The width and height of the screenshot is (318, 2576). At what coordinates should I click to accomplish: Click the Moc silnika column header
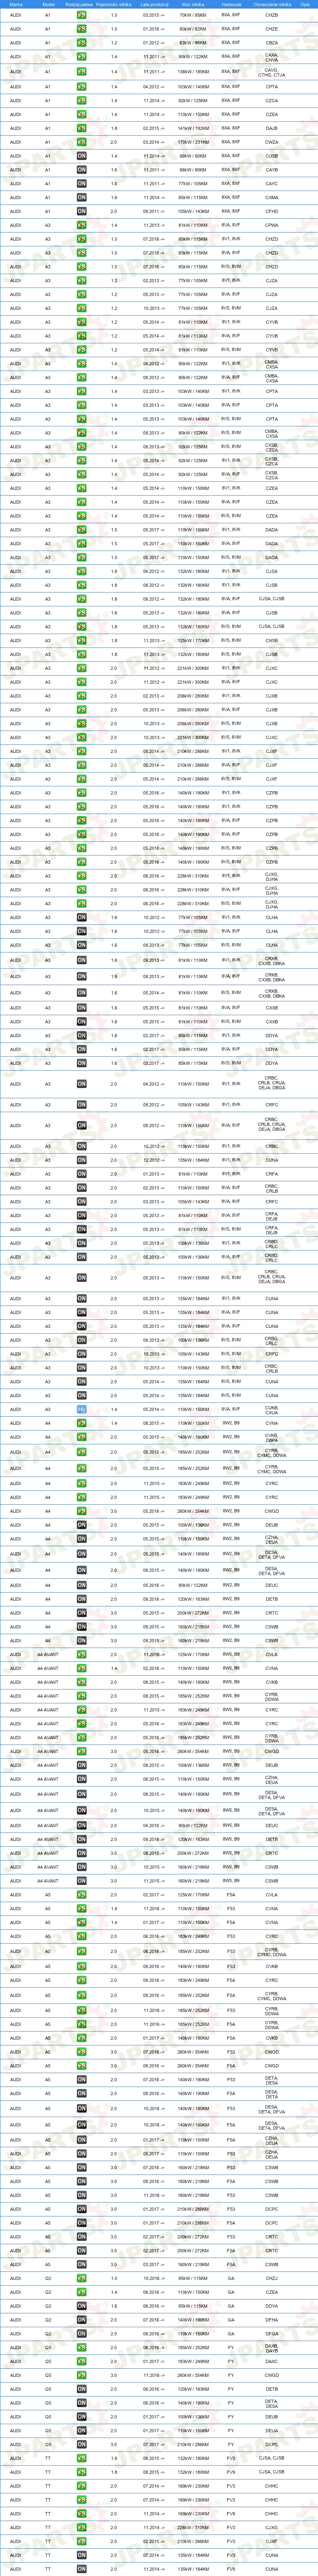click(x=193, y=4)
